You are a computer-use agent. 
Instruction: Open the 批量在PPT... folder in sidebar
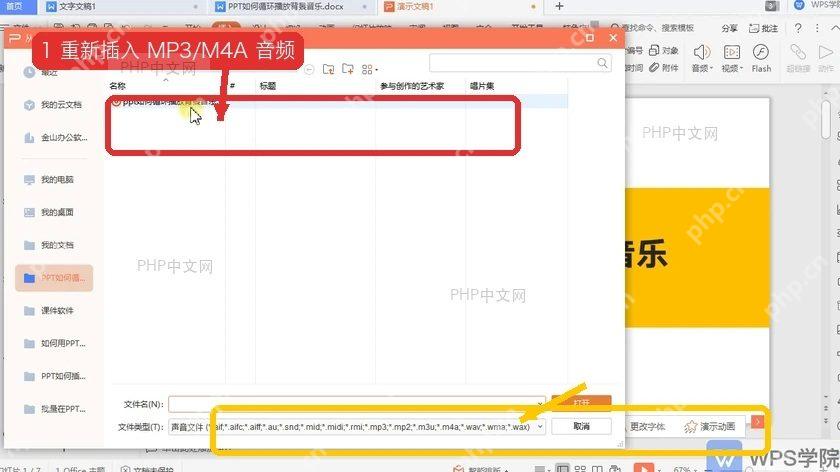tap(55, 409)
